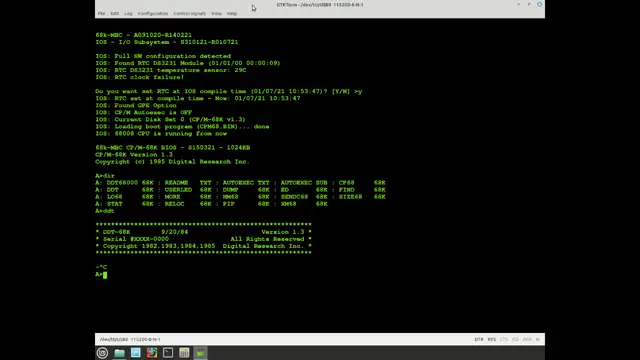Click the 'A>dir' command line
This screenshot has height=360, width=640.
click(105, 176)
